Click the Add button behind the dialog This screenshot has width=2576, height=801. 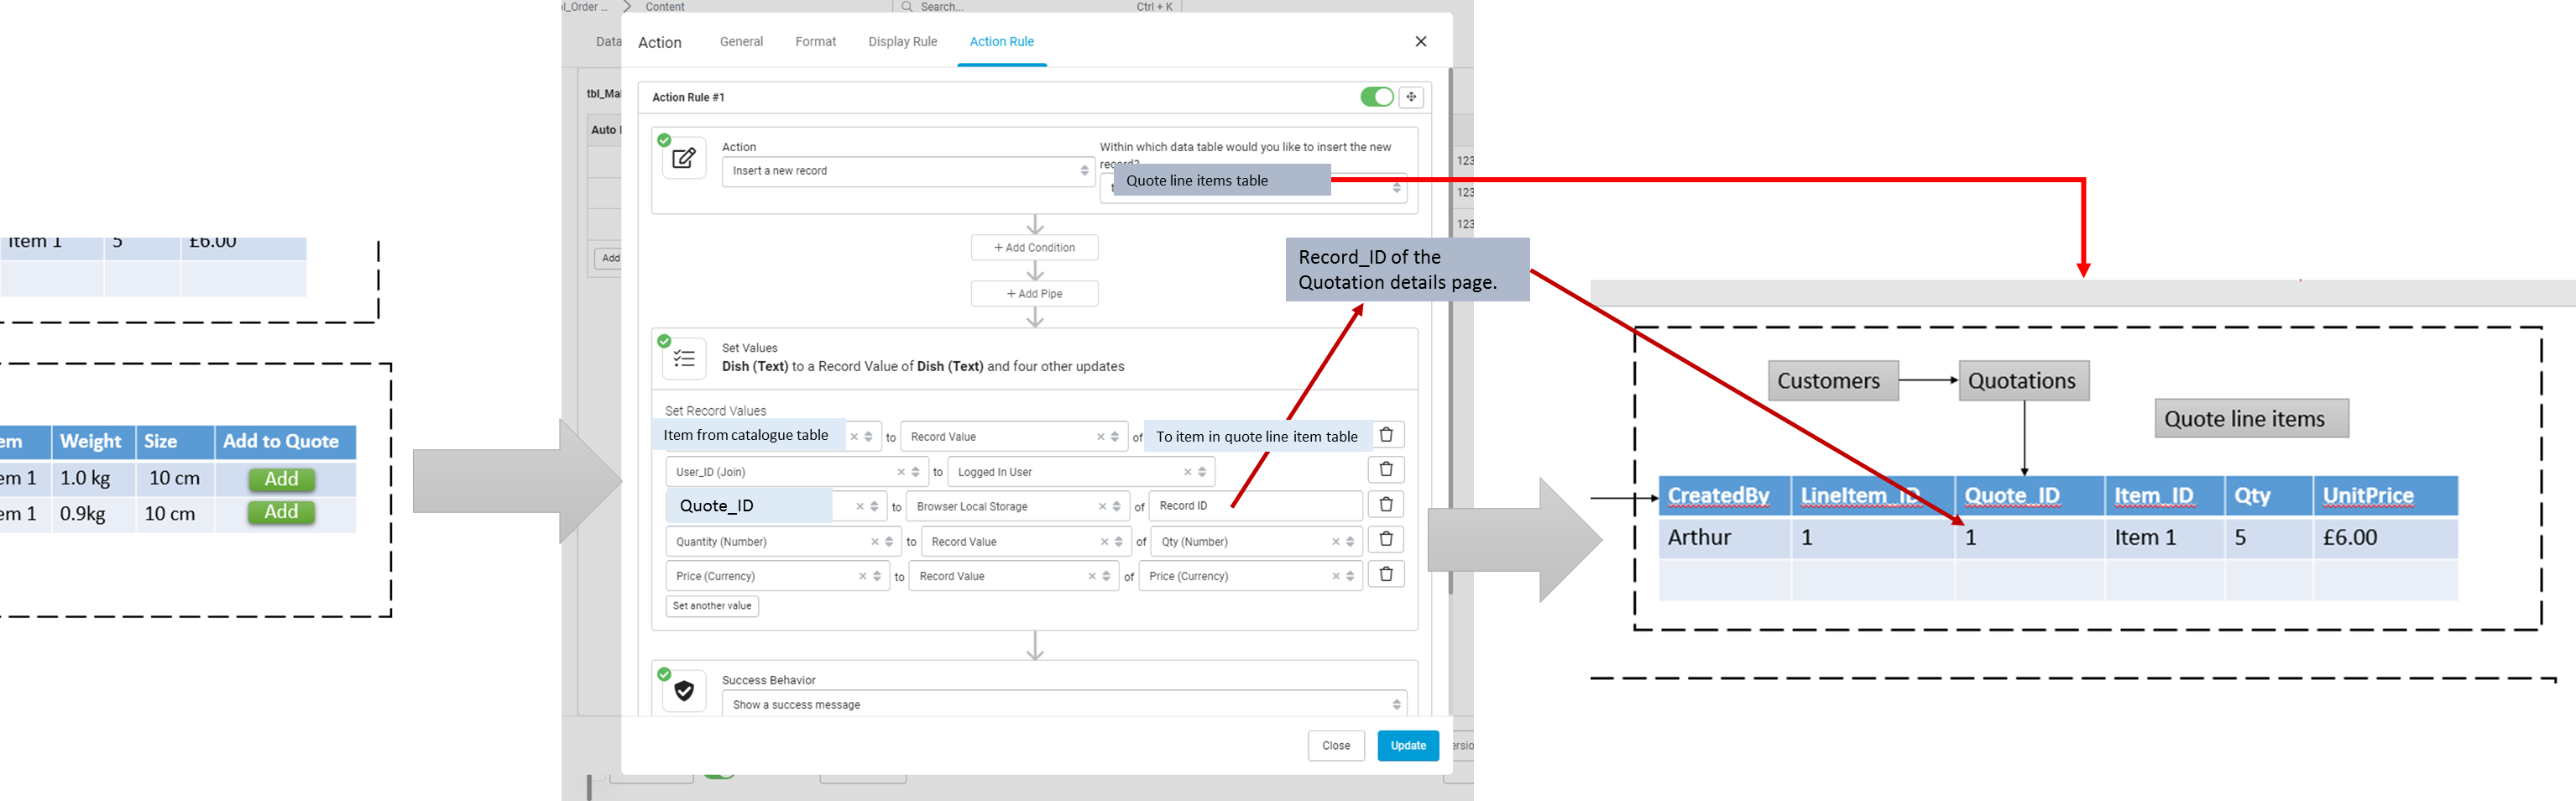(x=609, y=258)
